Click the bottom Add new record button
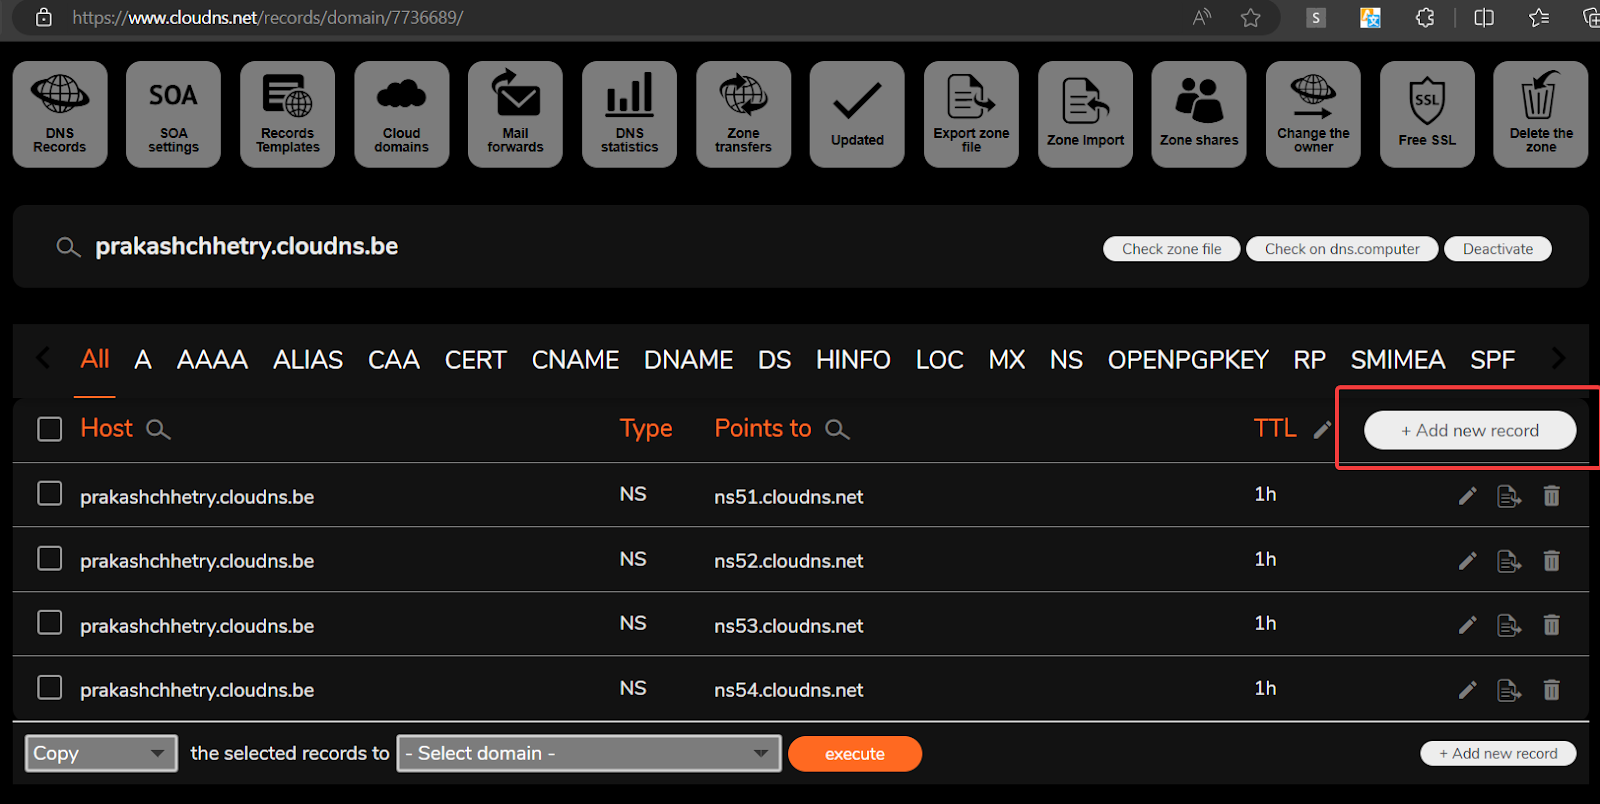Viewport: 1600px width, 804px height. pos(1498,753)
